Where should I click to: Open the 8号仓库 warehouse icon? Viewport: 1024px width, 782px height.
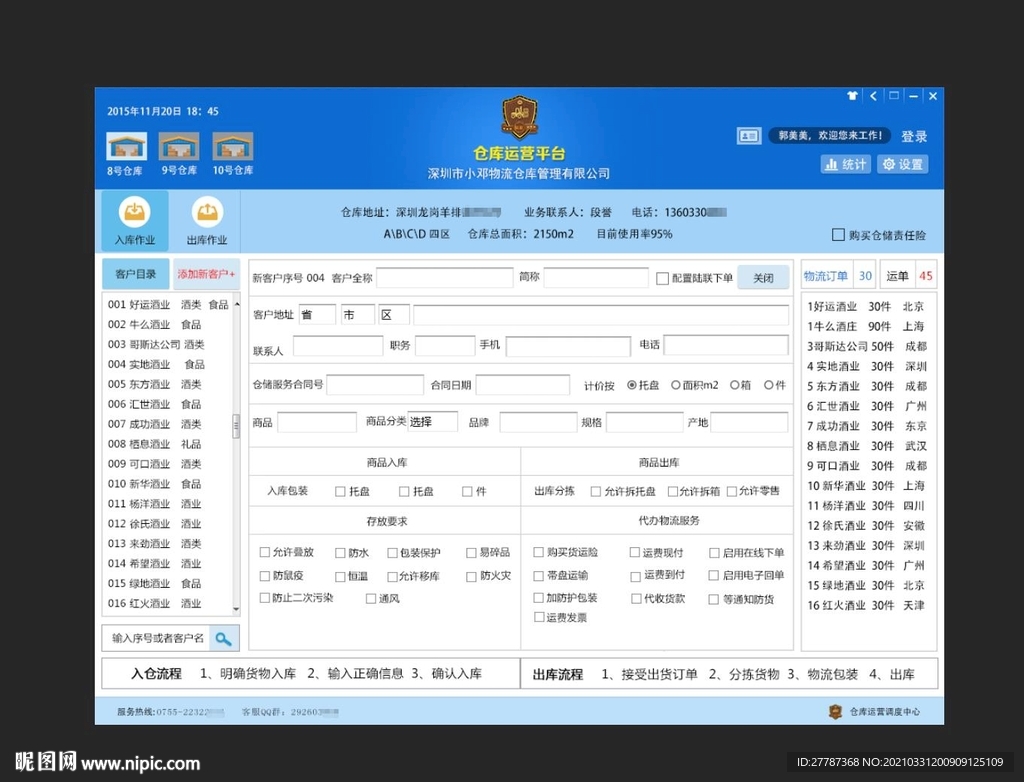coord(126,147)
